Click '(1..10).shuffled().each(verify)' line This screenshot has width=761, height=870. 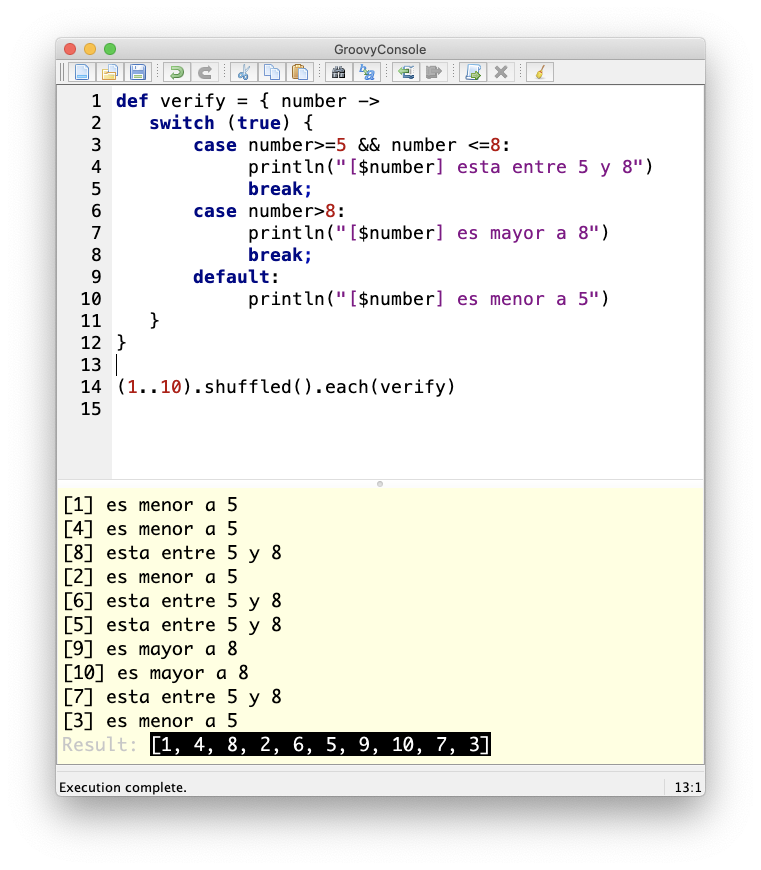[286, 387]
